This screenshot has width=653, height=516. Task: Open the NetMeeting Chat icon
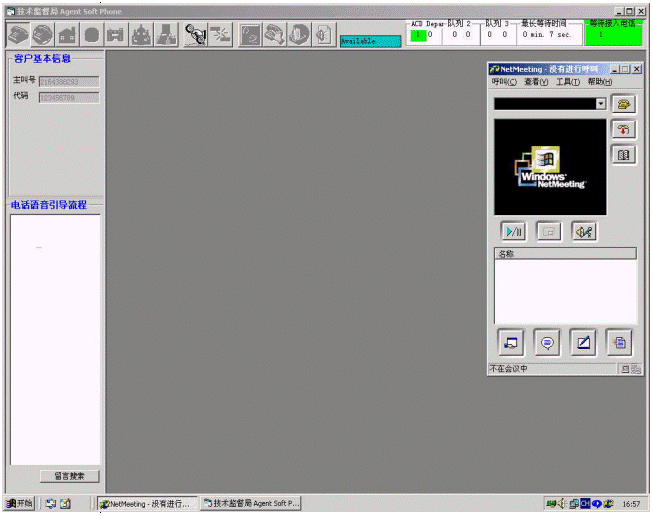point(547,342)
